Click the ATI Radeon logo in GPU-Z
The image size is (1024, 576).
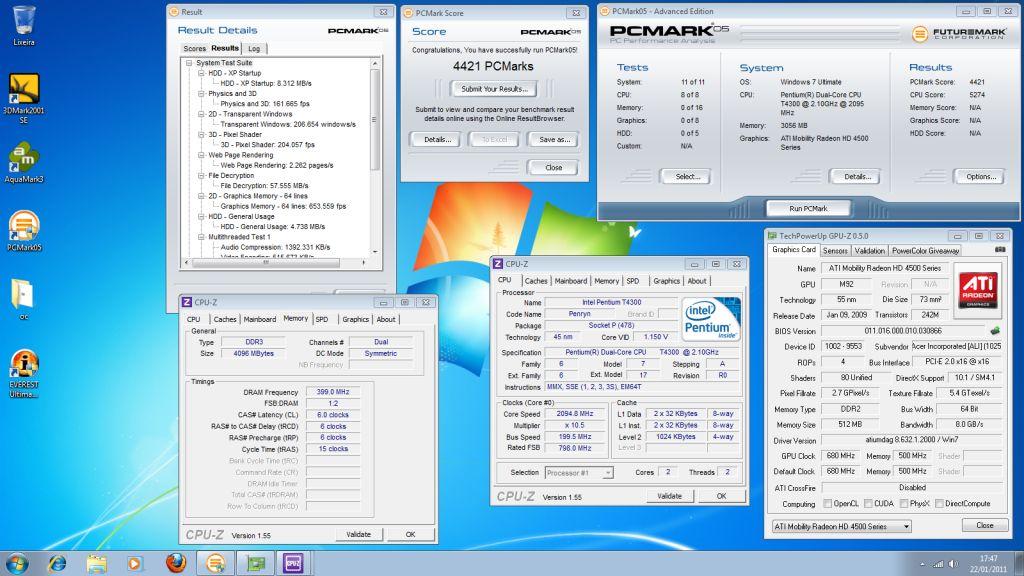(x=978, y=290)
